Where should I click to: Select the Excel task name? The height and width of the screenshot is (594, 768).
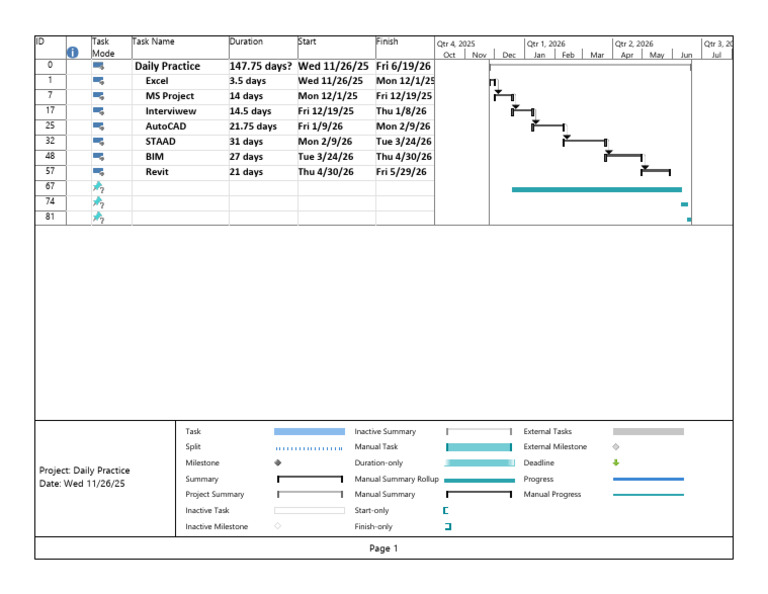[157, 81]
